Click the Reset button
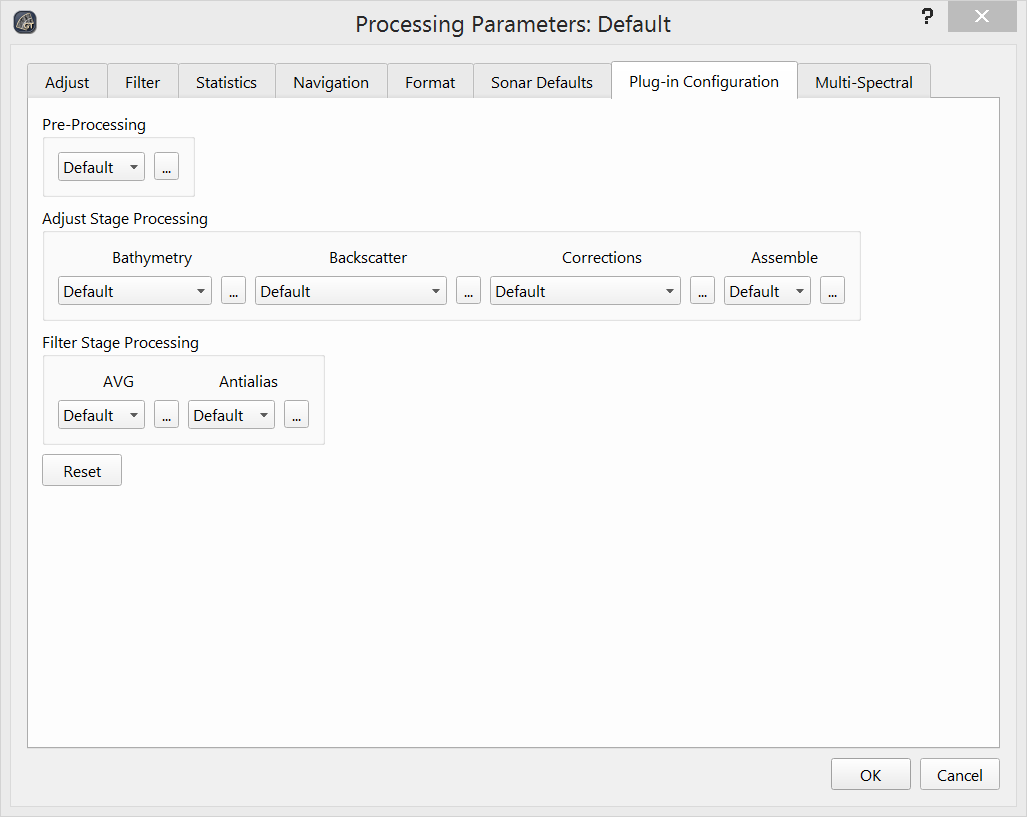 pyautogui.click(x=82, y=470)
